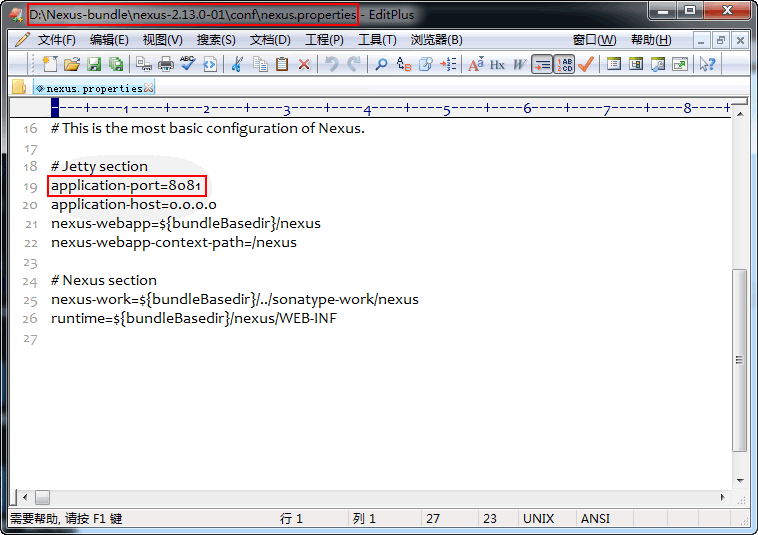Click the '# Nexus section' comment line
The width and height of the screenshot is (758, 535).
tap(104, 280)
